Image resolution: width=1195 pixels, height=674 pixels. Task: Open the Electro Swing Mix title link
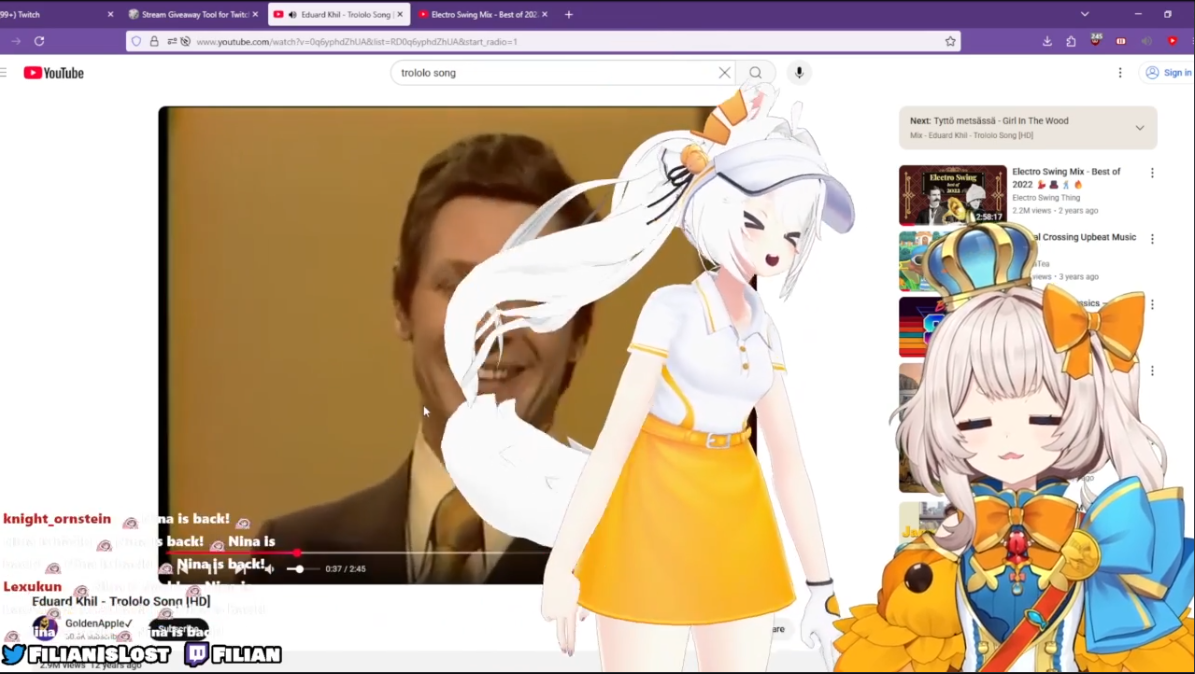[x=1066, y=178]
